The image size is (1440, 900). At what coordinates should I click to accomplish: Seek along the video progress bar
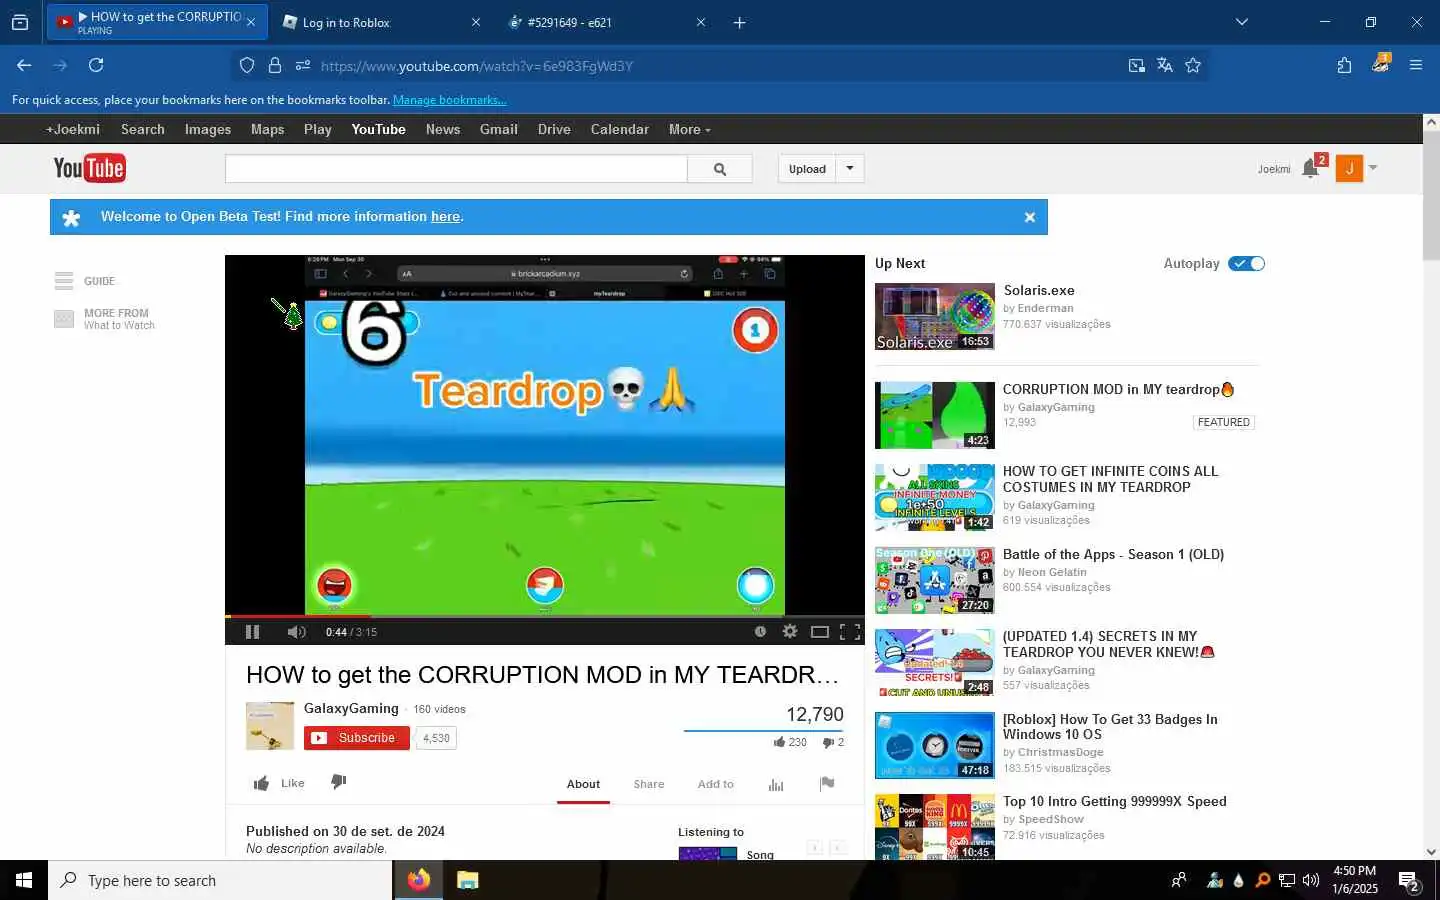[x=545, y=616]
